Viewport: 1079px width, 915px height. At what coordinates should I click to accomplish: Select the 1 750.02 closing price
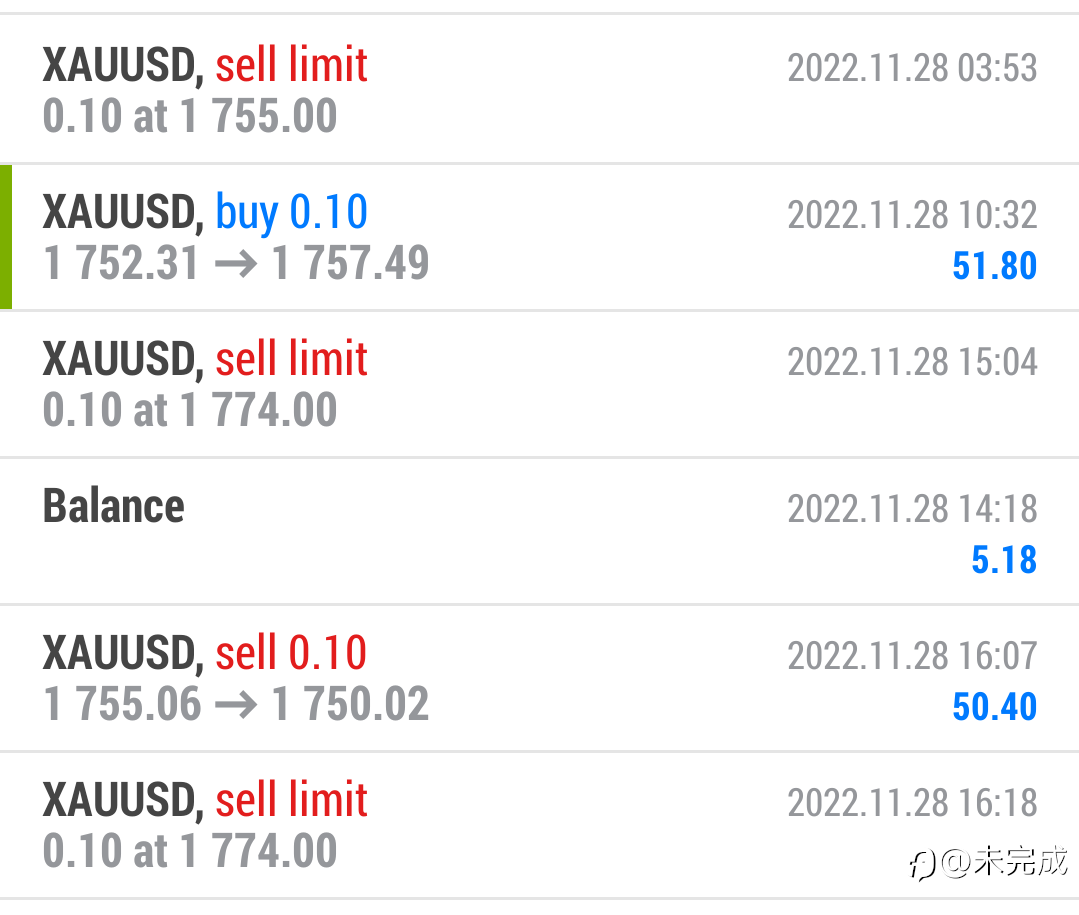(350, 704)
